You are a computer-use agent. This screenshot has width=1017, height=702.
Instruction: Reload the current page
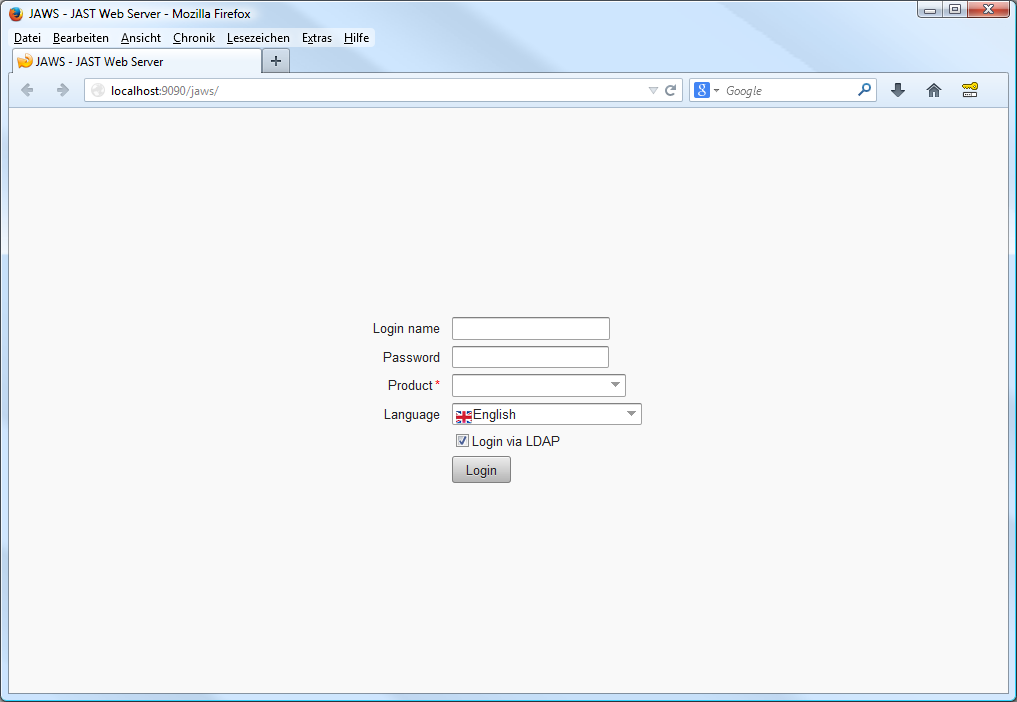pos(670,89)
